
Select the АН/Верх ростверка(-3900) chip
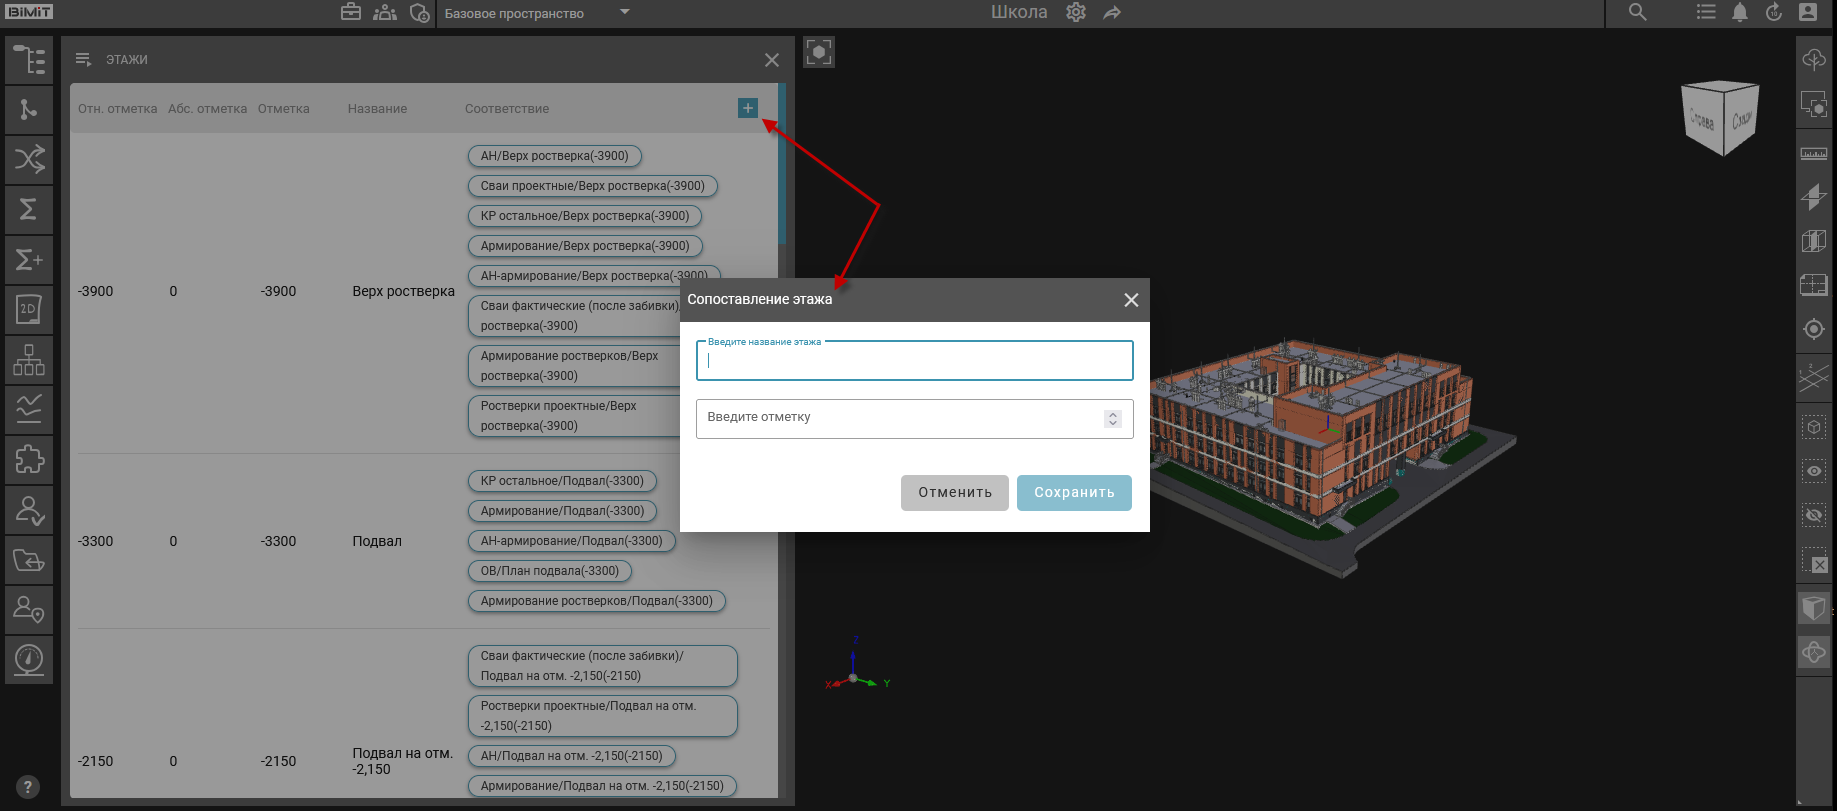pyautogui.click(x=554, y=156)
